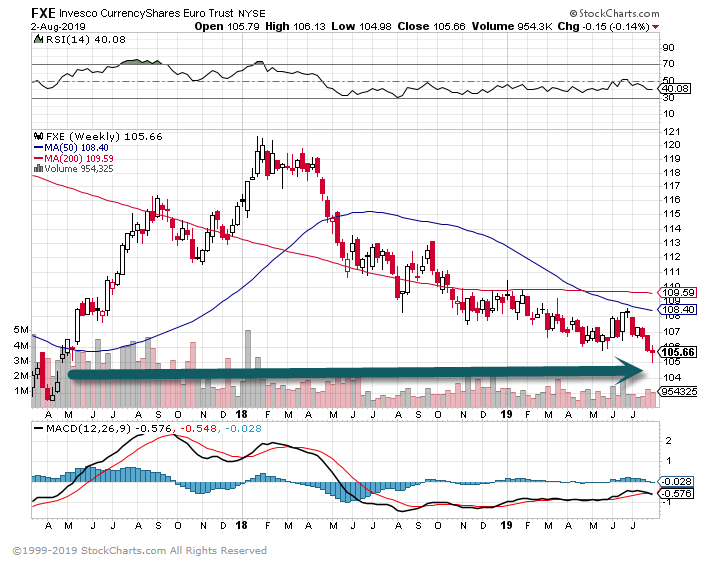Screen dimensions: 723x562
Task: Click the Close 105.66 header value
Action: (x=432, y=27)
